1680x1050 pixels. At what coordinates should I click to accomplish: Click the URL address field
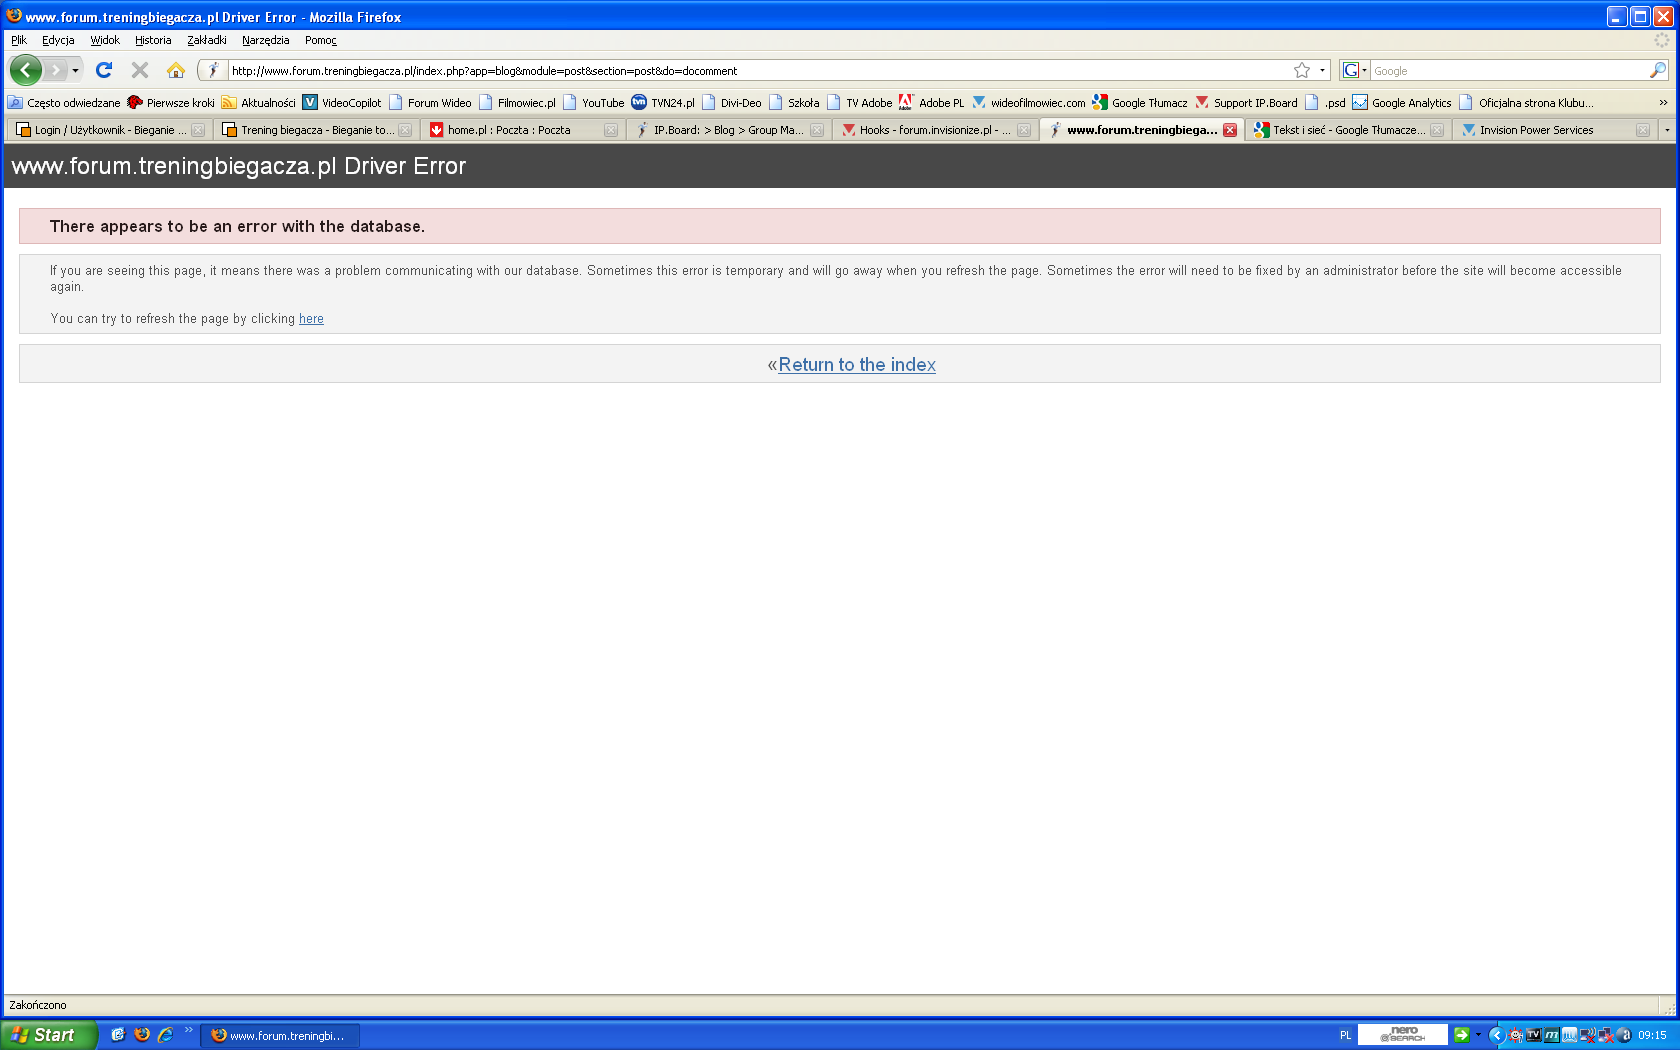click(758, 71)
